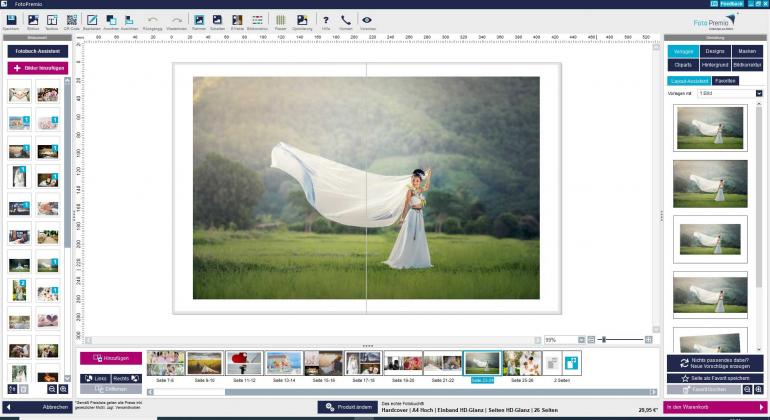Choose the first layout suggestion thumbnail
The height and width of the screenshot is (420, 770).
coord(710,128)
